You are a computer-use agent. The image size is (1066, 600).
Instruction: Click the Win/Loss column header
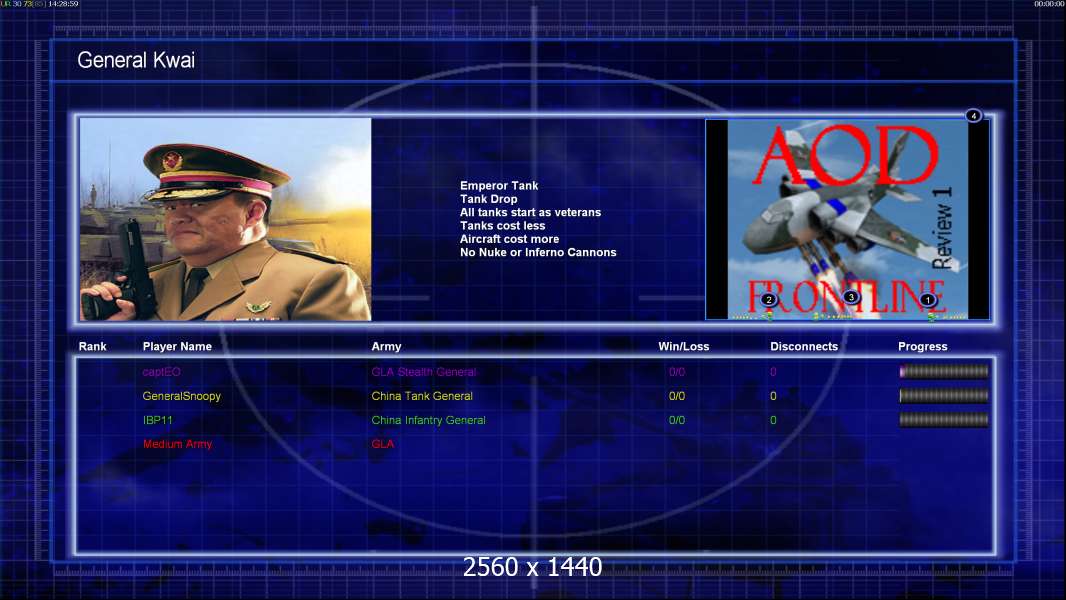pyautogui.click(x=683, y=347)
